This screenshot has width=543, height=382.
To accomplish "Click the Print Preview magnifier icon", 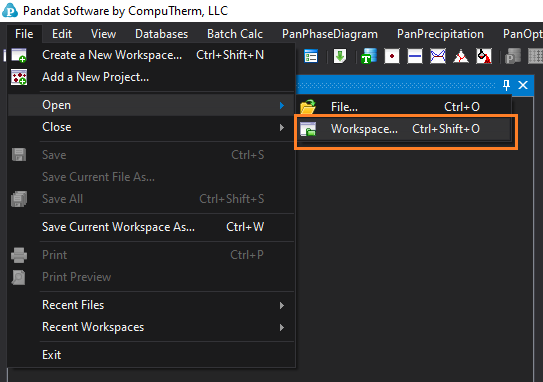I will 19,277.
